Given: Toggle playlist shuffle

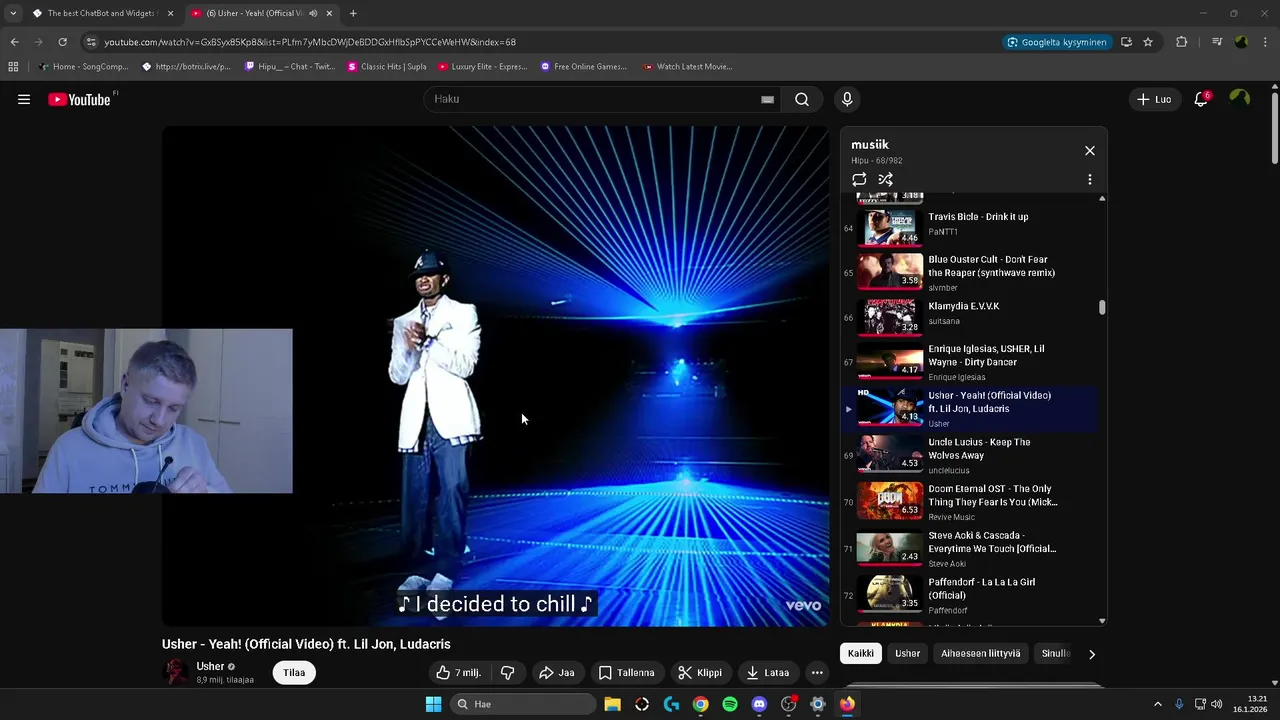Looking at the screenshot, I should coord(886,180).
